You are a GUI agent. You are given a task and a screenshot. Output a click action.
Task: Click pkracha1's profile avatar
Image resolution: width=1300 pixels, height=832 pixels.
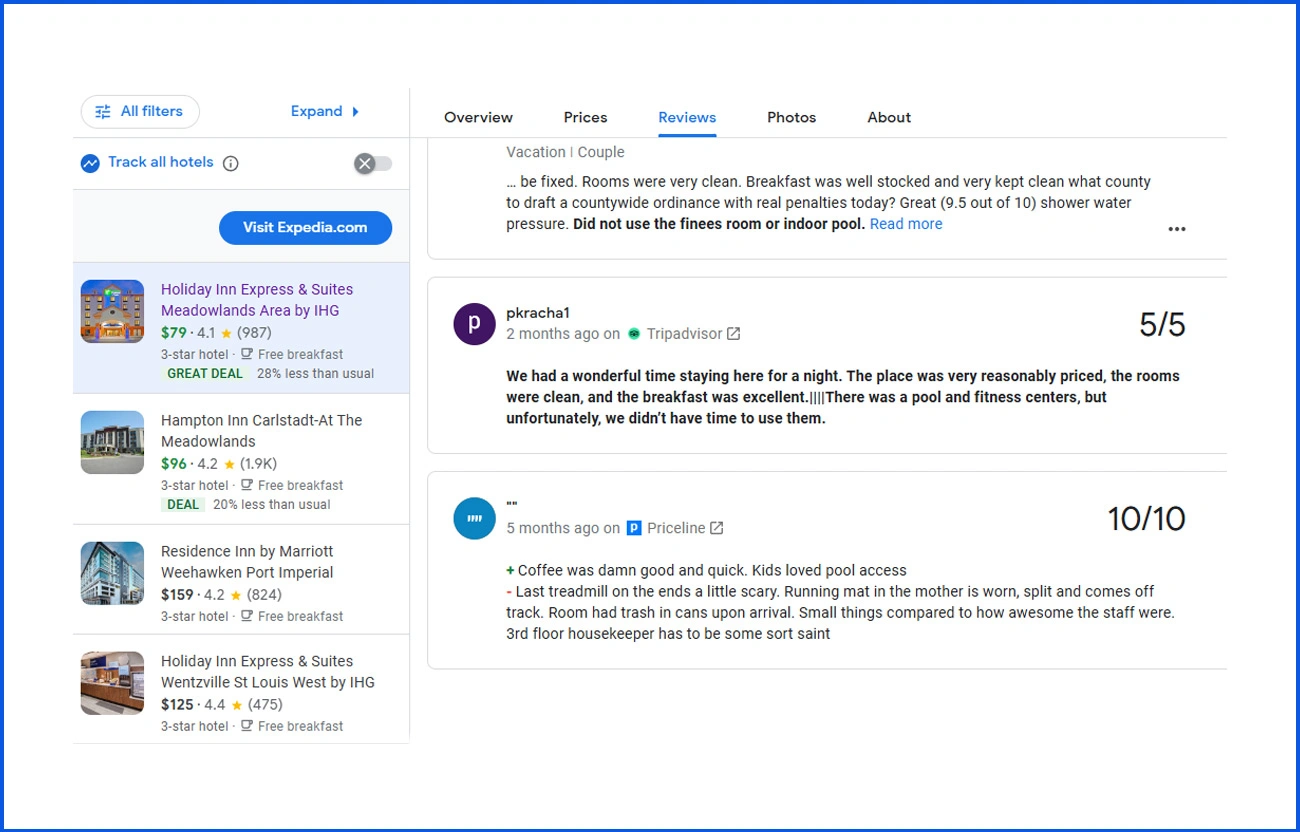point(473,324)
